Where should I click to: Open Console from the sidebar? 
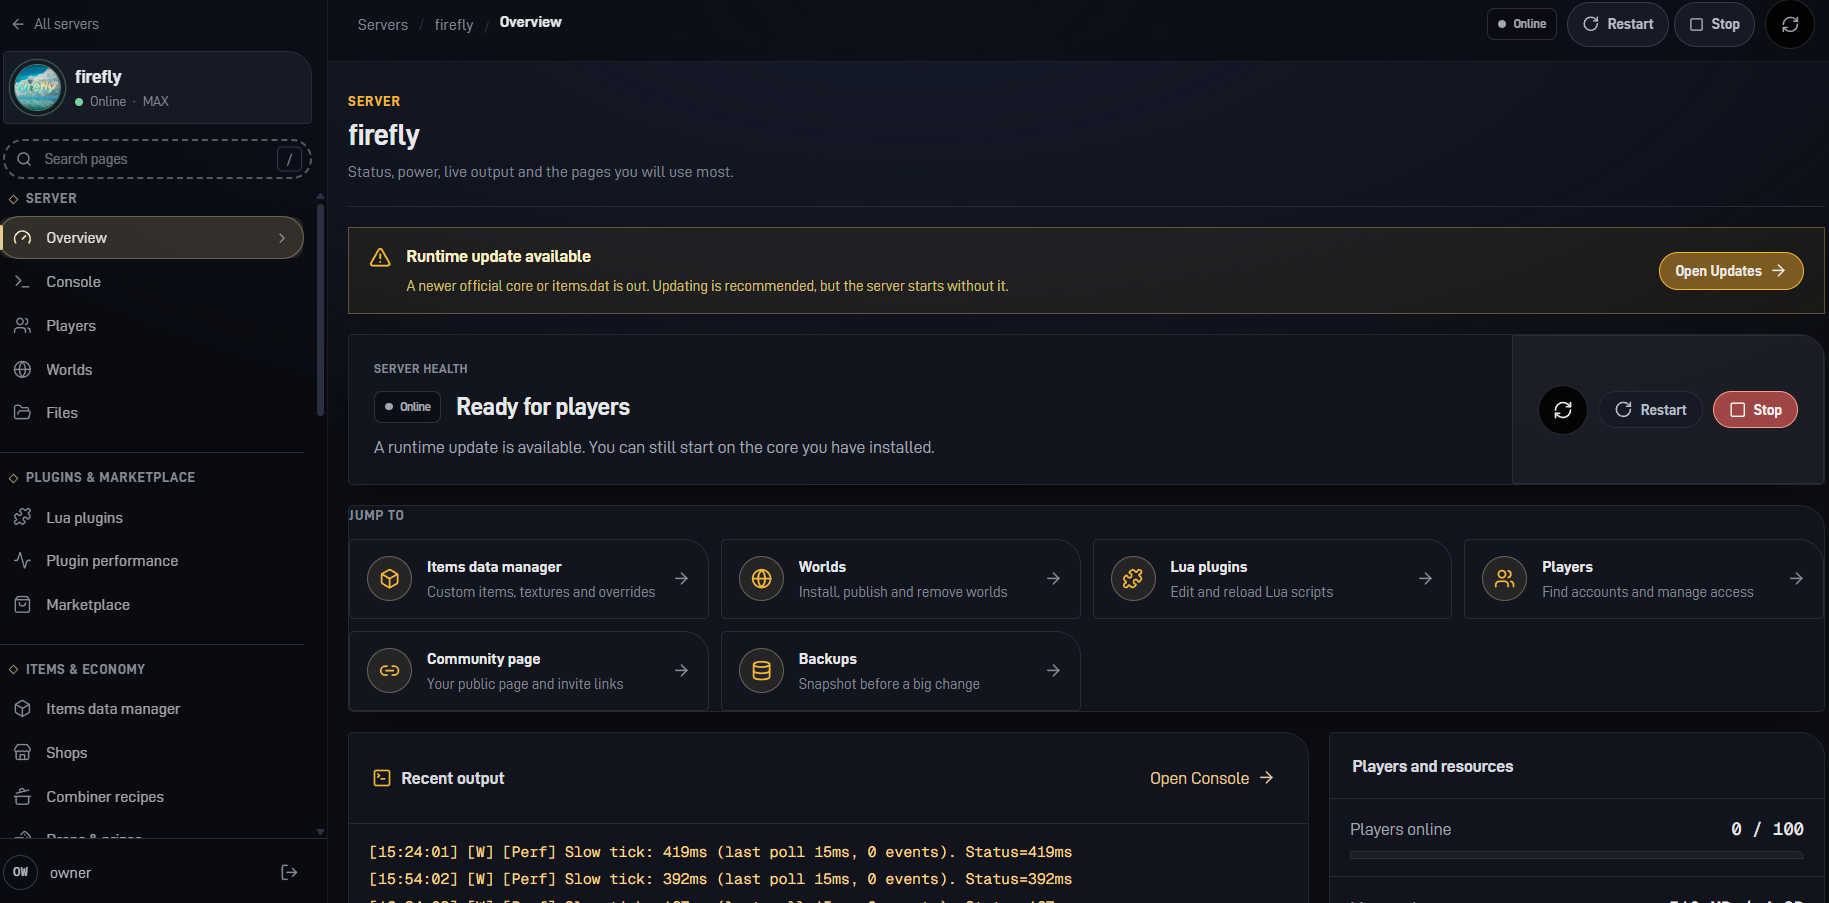pos(152,282)
